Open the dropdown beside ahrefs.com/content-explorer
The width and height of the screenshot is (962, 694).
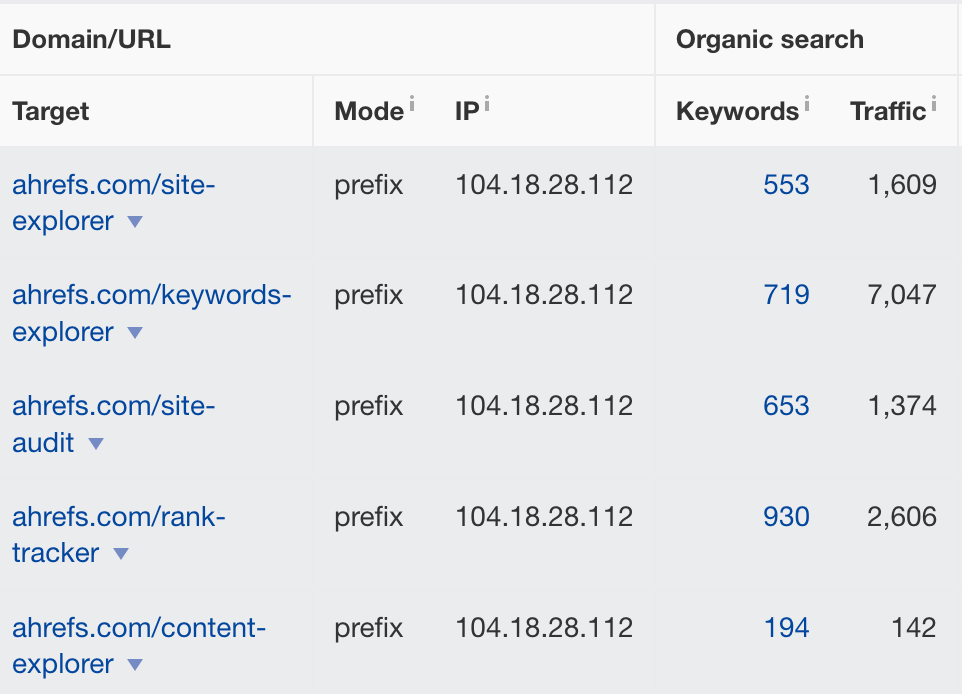tap(135, 665)
